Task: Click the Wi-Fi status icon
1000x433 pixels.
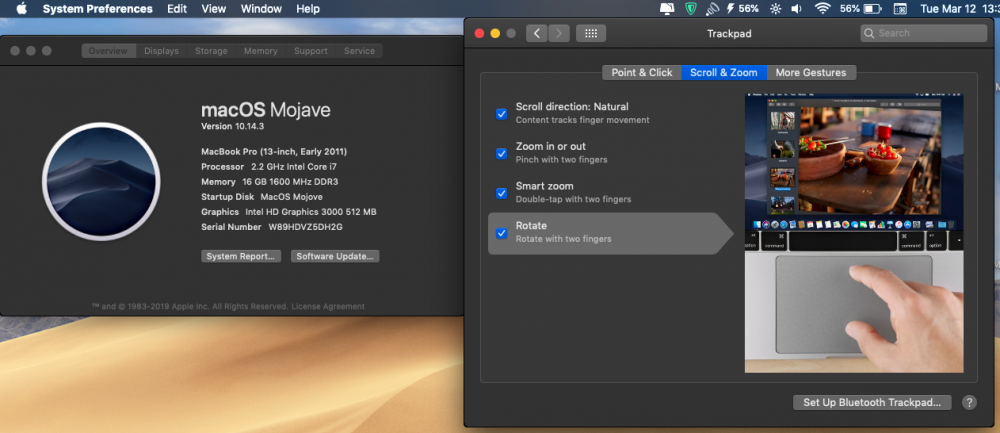Action: coord(823,9)
